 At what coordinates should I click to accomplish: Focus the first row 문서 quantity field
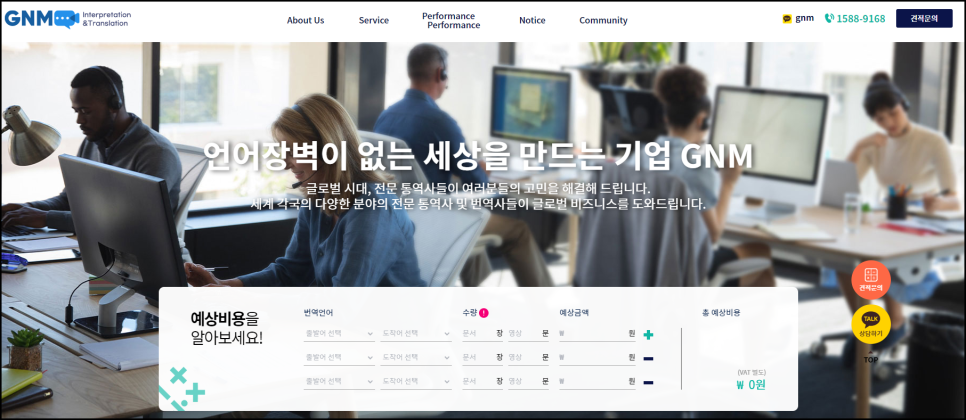click(x=482, y=333)
